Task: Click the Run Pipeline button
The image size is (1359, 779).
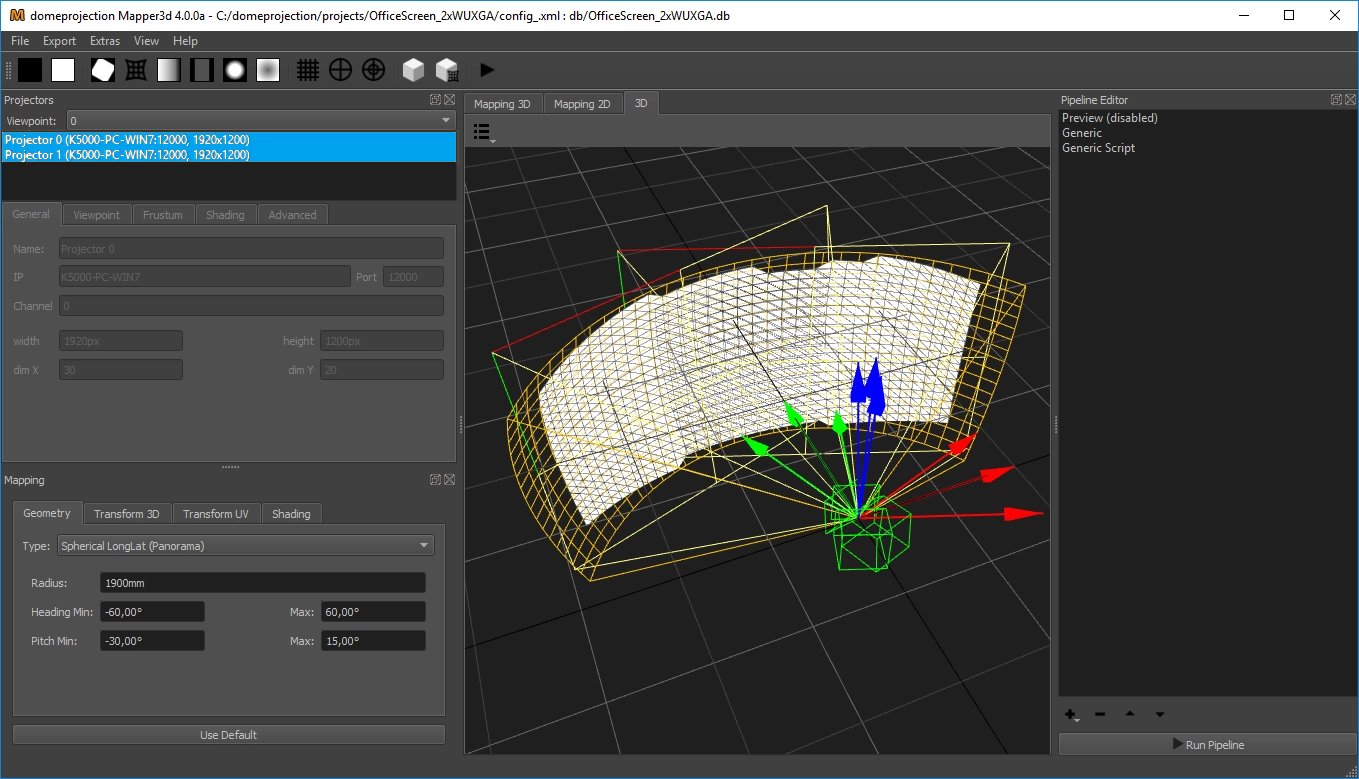Action: tap(1207, 744)
